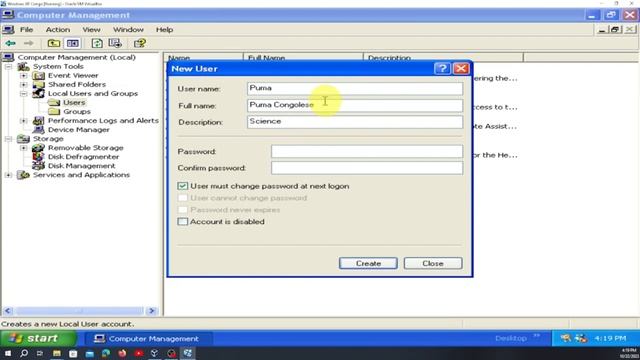The height and width of the screenshot is (360, 640).
Task: Click the Task View icon on the host taskbar
Action: point(40,353)
